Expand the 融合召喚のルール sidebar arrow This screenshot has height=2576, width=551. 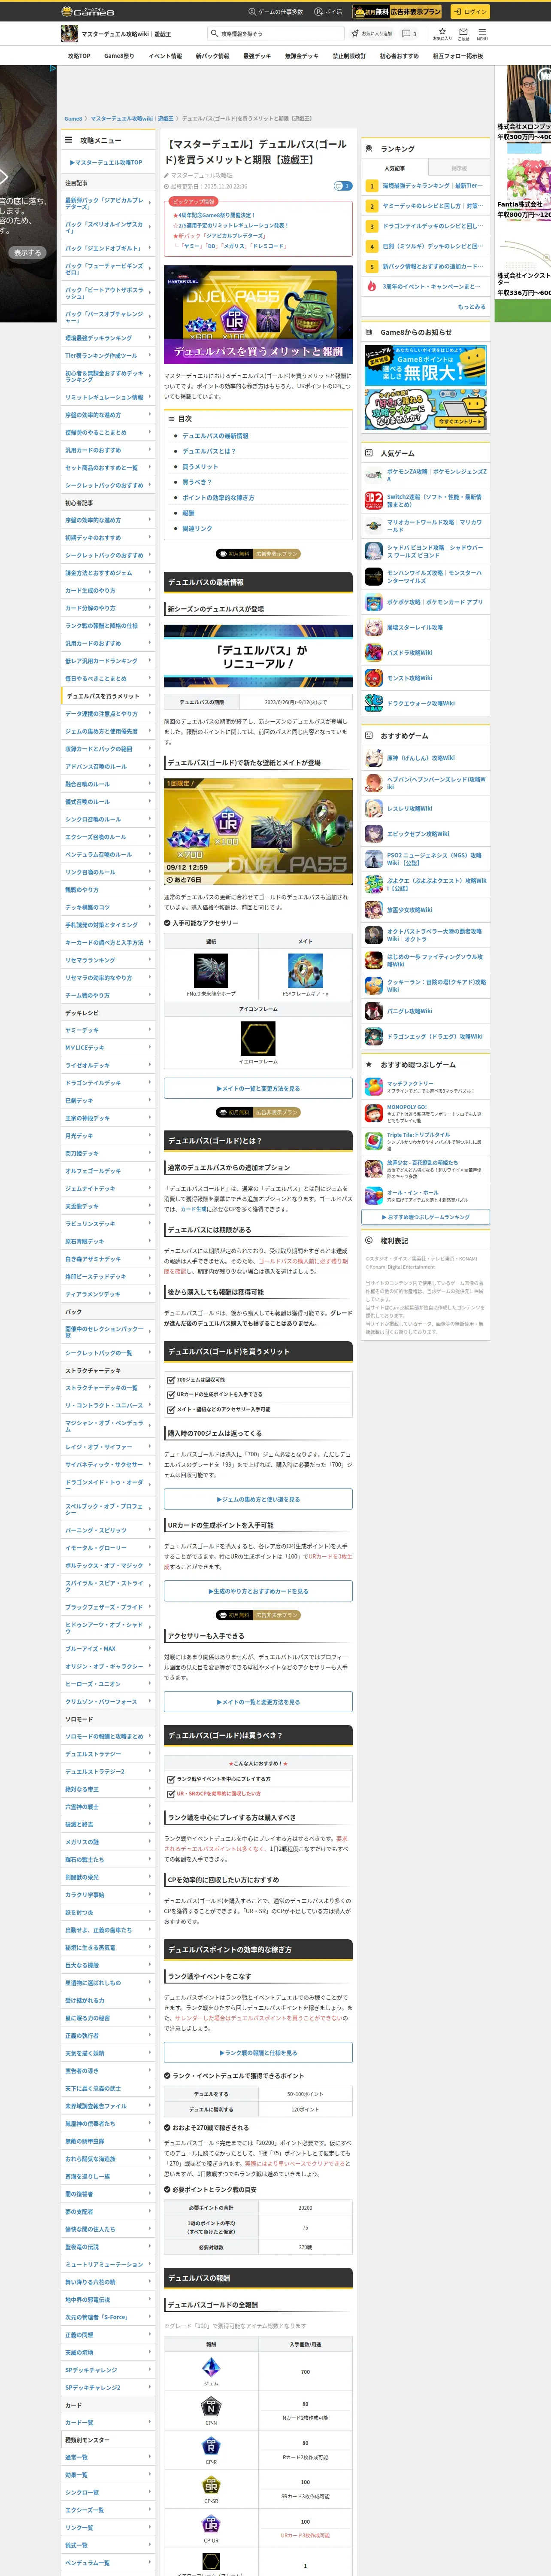[x=150, y=784]
